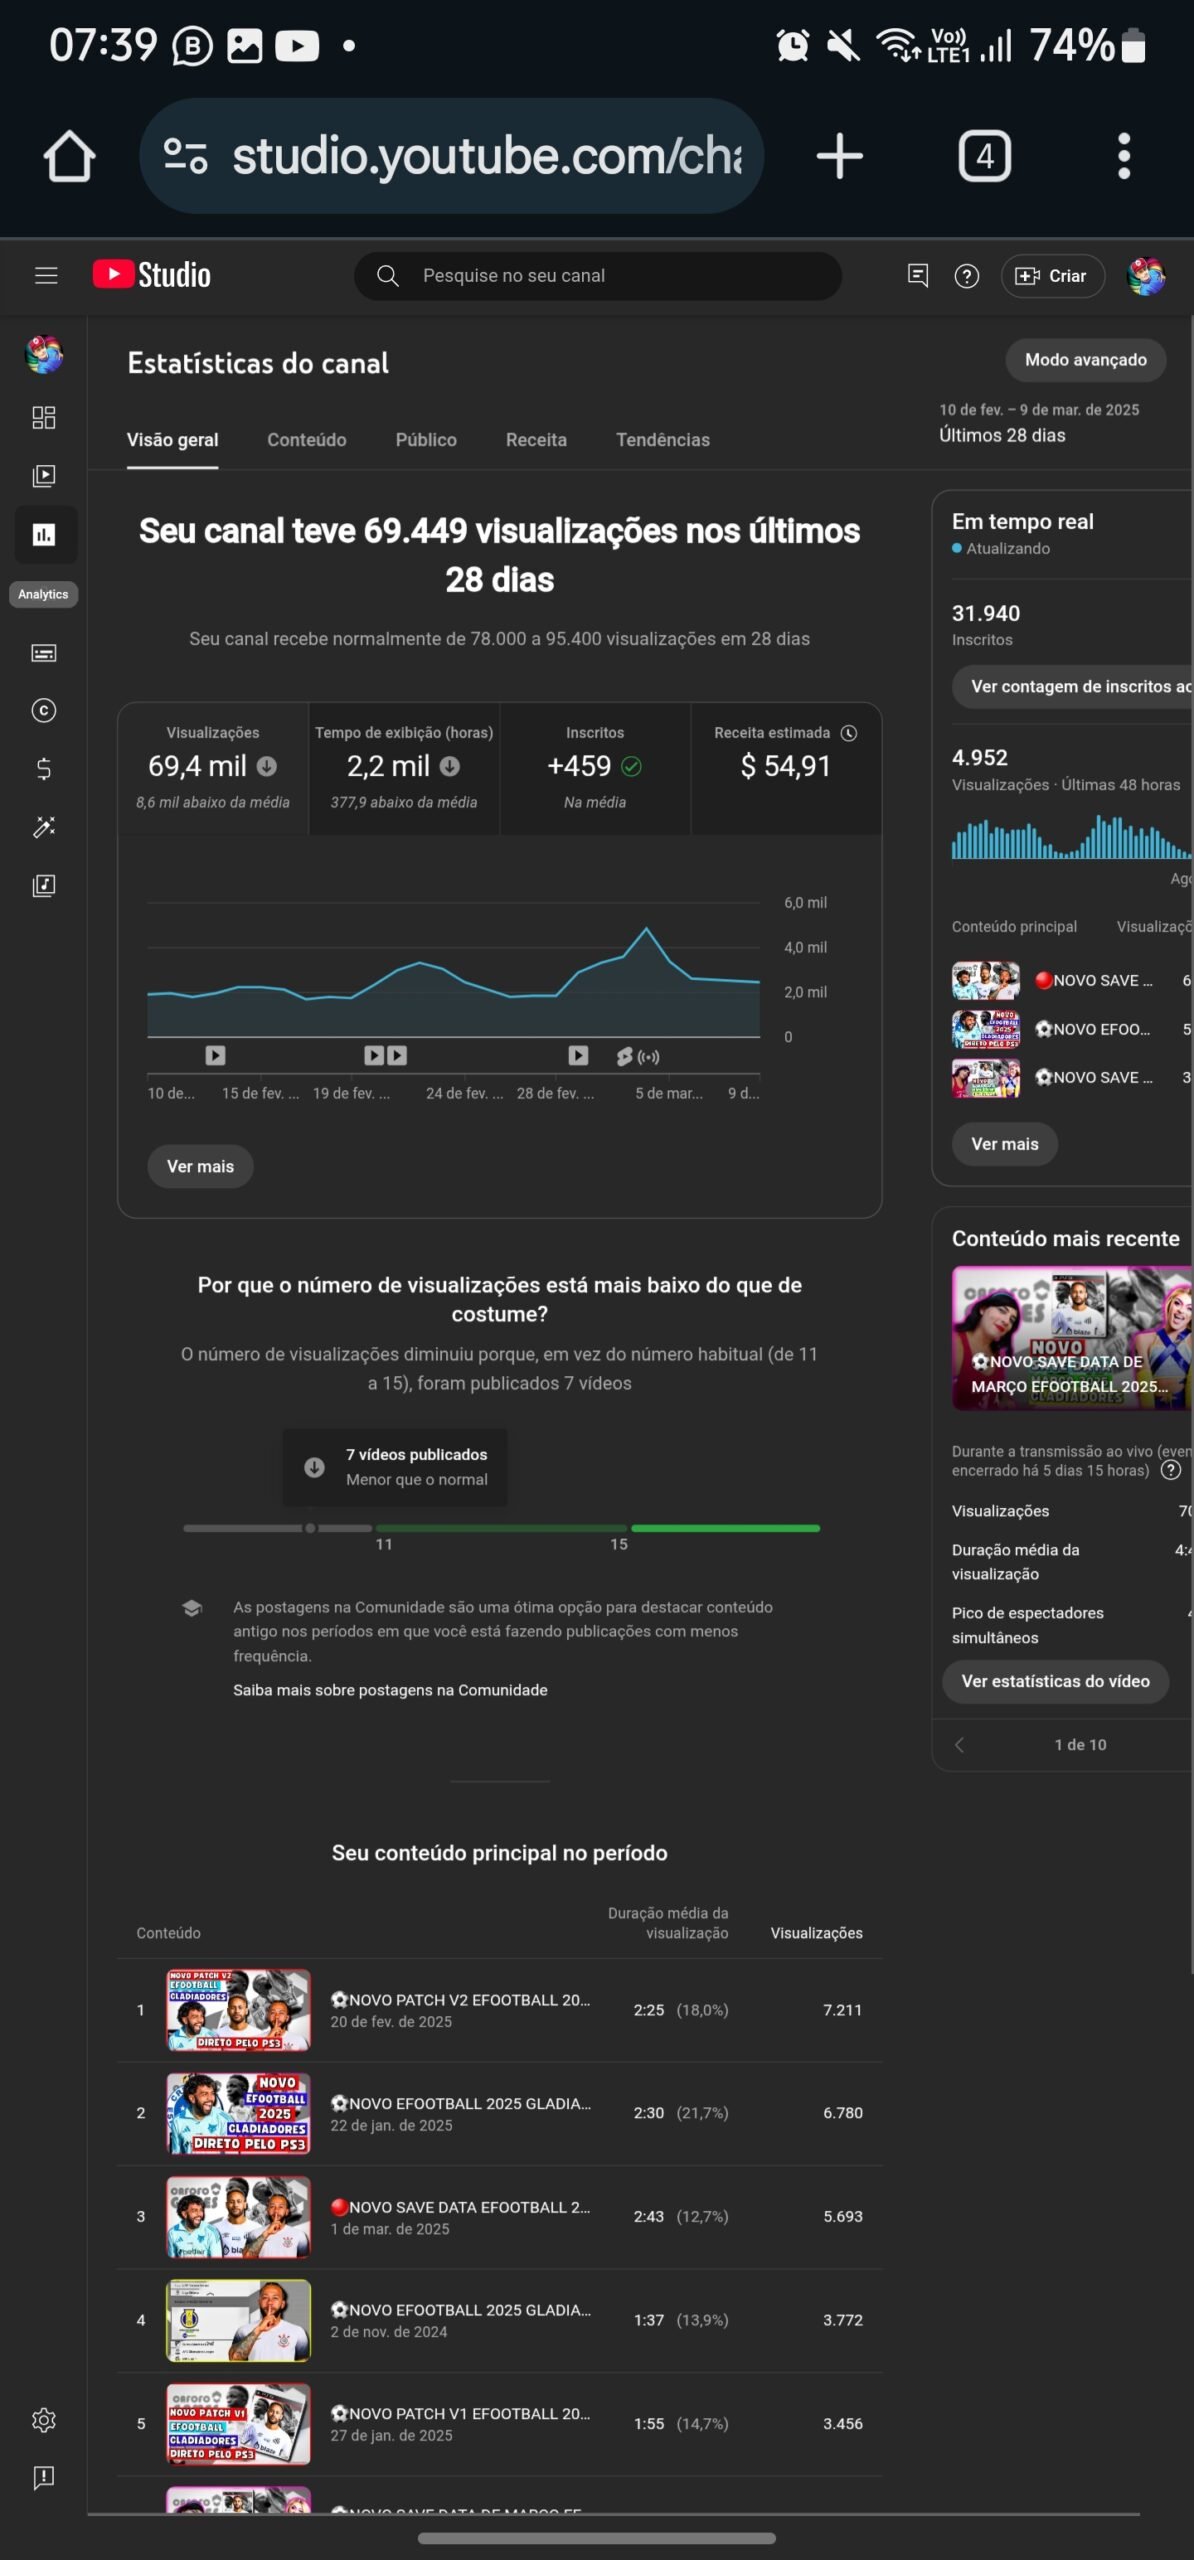The image size is (1194, 2560).
Task: Select the Receita estimada $ 54,91 metric card
Action: point(786,769)
